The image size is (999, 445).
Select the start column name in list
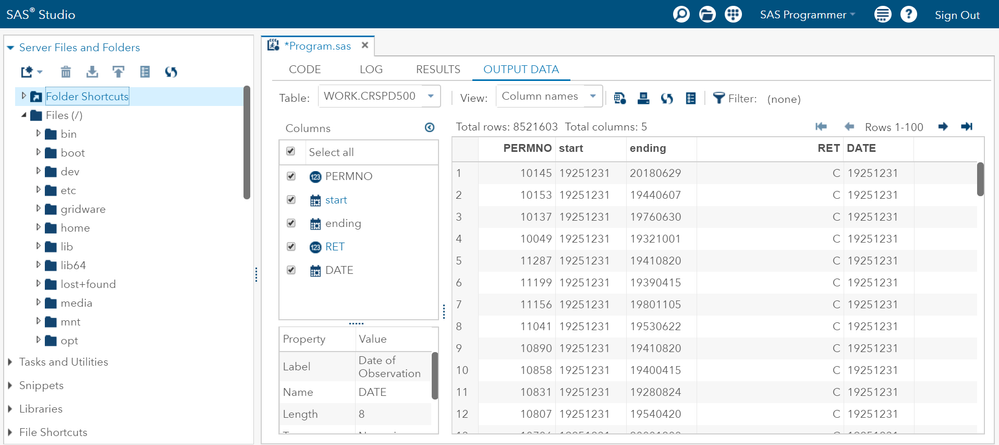(x=336, y=200)
